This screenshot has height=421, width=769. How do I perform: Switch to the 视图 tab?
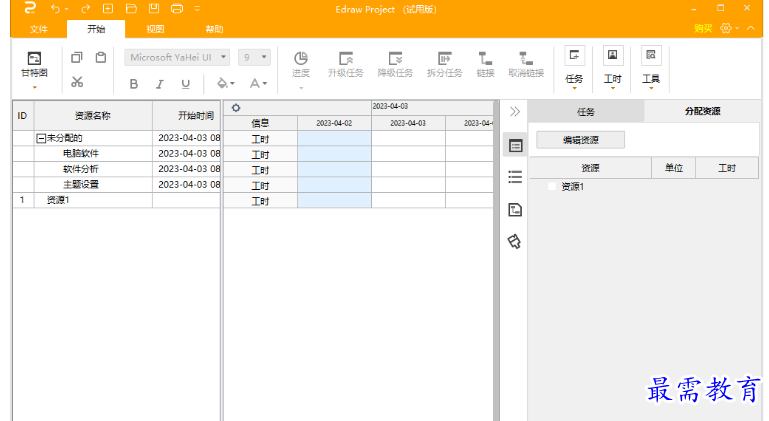155,29
